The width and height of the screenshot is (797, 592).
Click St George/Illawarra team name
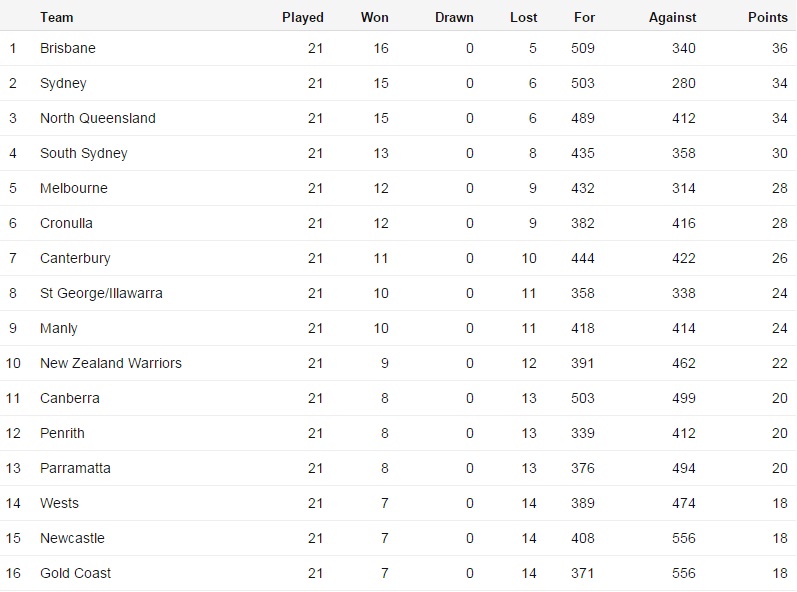click(x=101, y=293)
